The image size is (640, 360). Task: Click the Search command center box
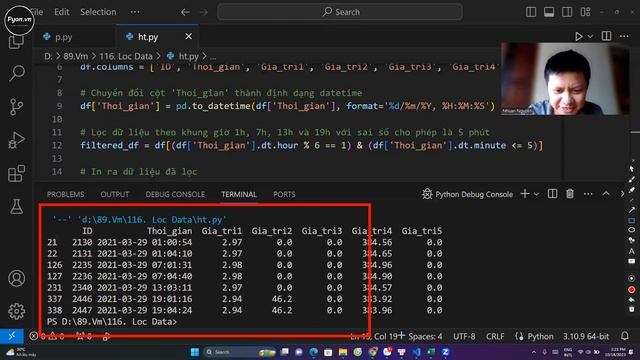click(340, 12)
